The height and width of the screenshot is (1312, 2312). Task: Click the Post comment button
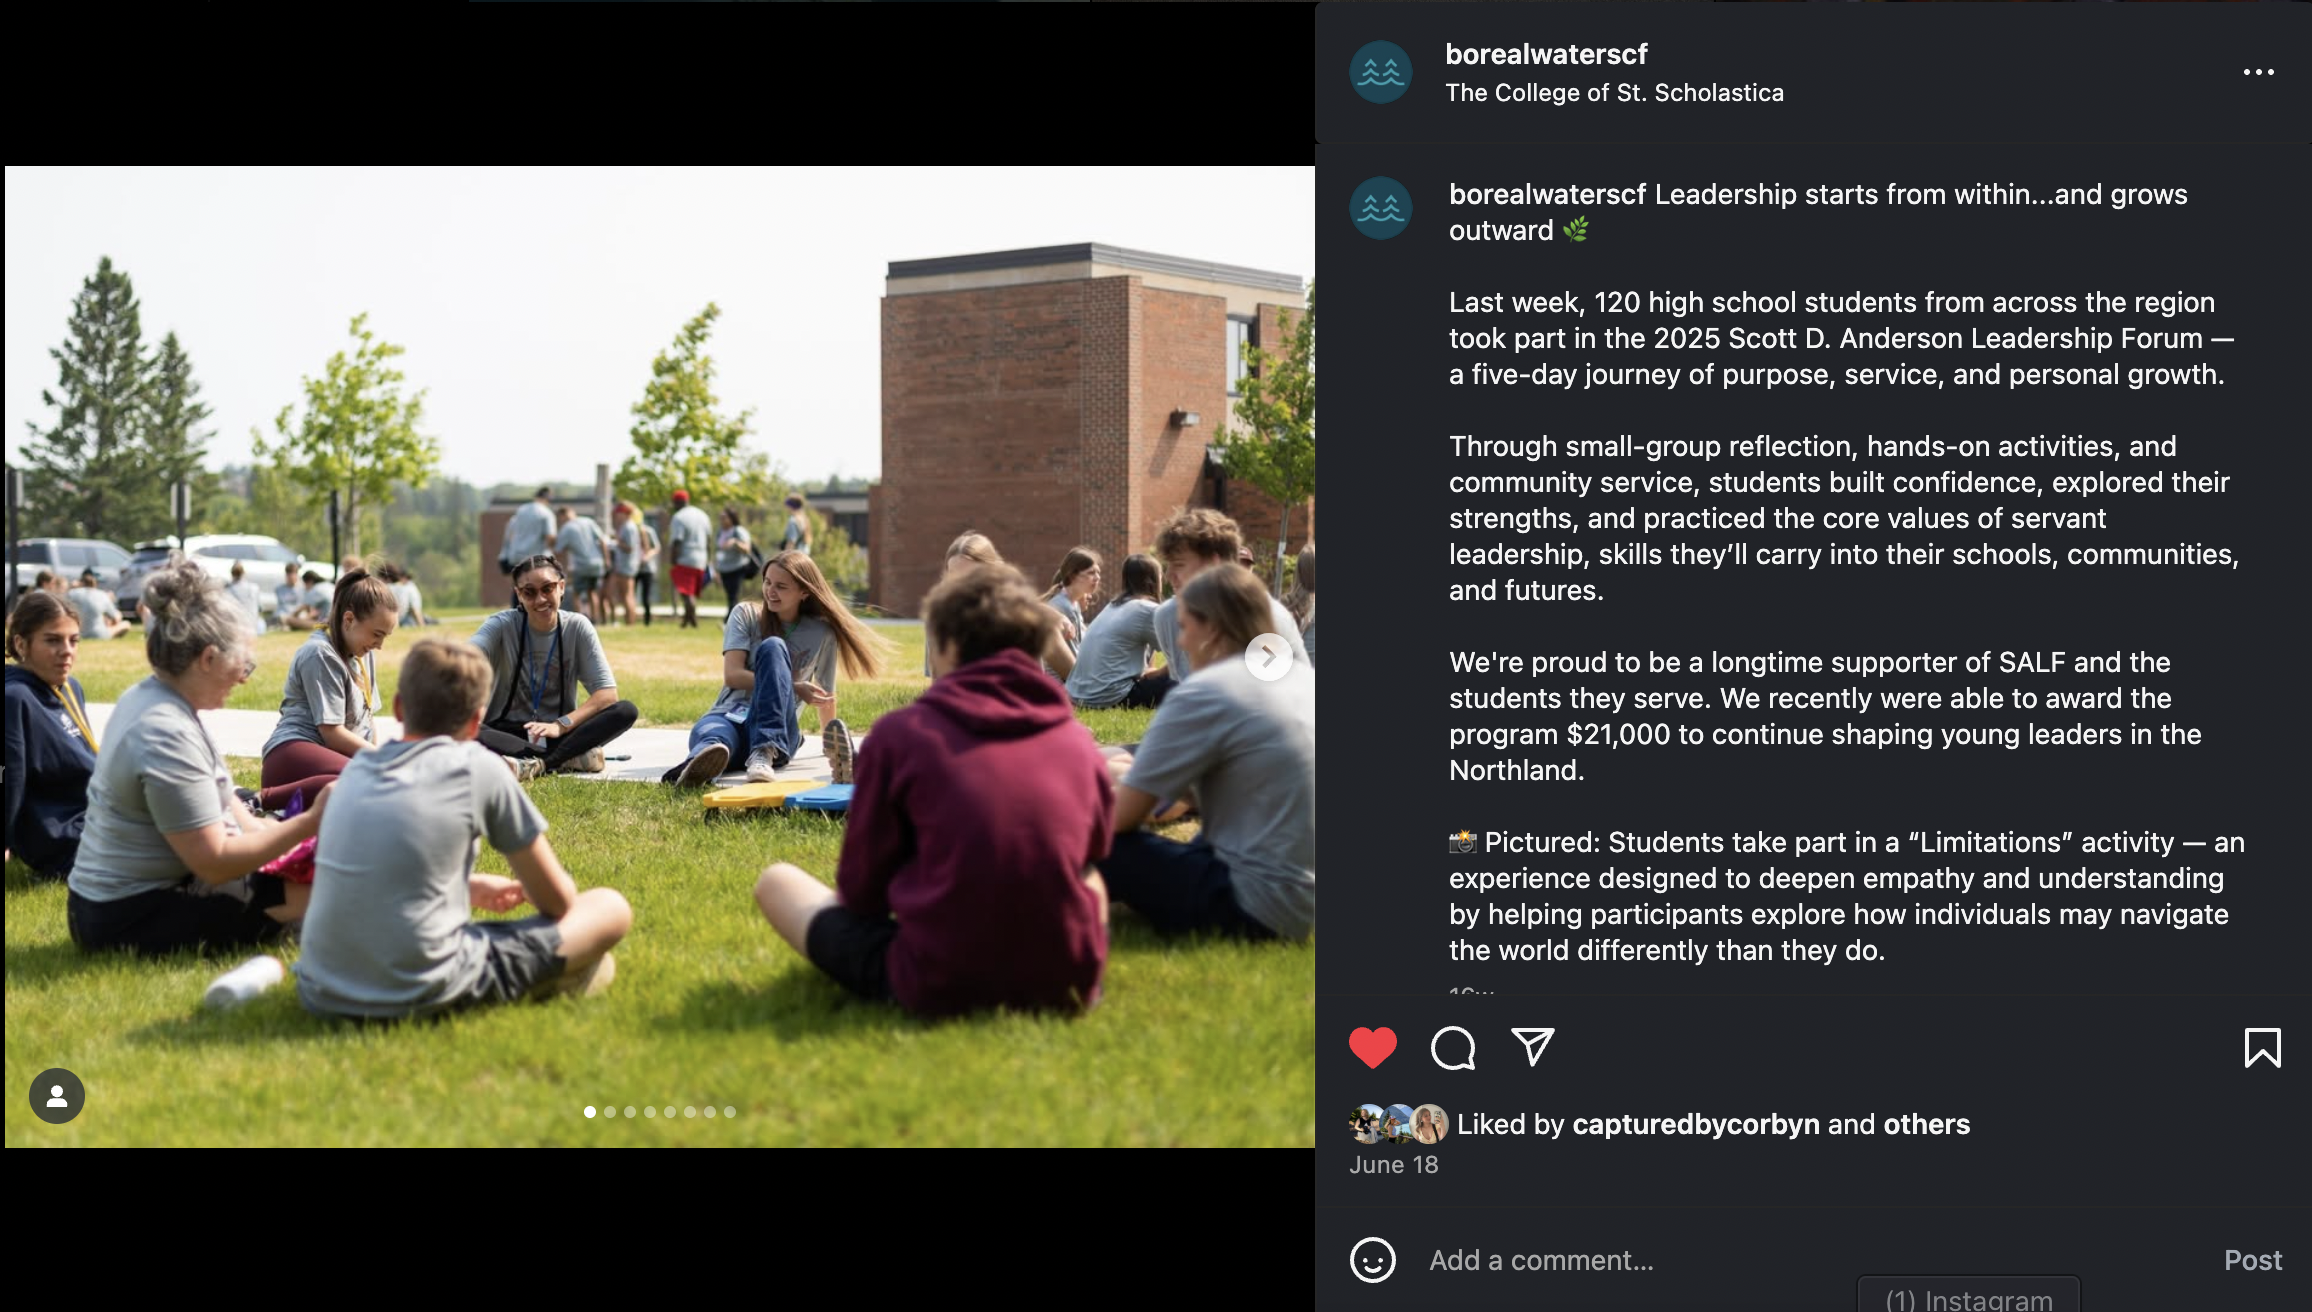[2252, 1260]
